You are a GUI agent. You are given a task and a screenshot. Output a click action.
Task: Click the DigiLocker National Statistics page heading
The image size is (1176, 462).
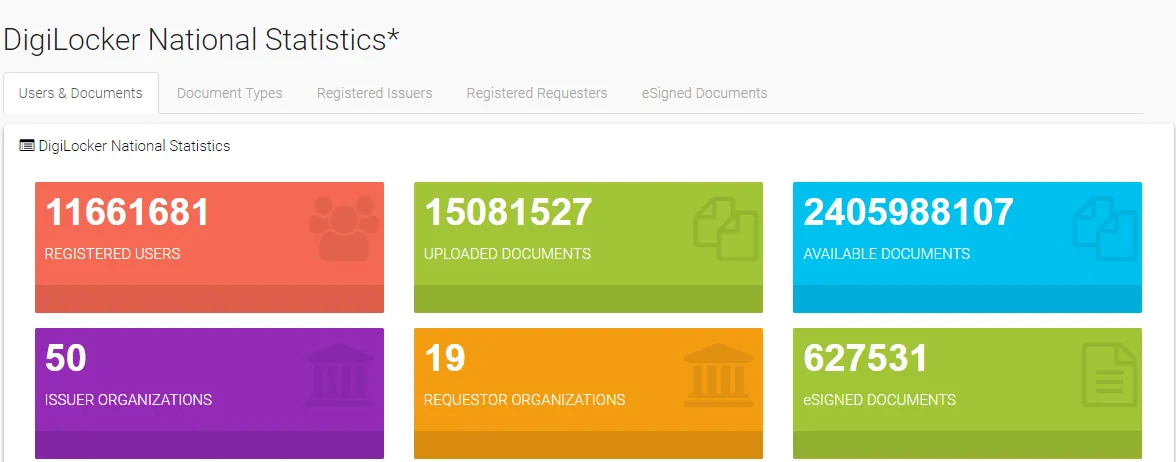(x=201, y=40)
